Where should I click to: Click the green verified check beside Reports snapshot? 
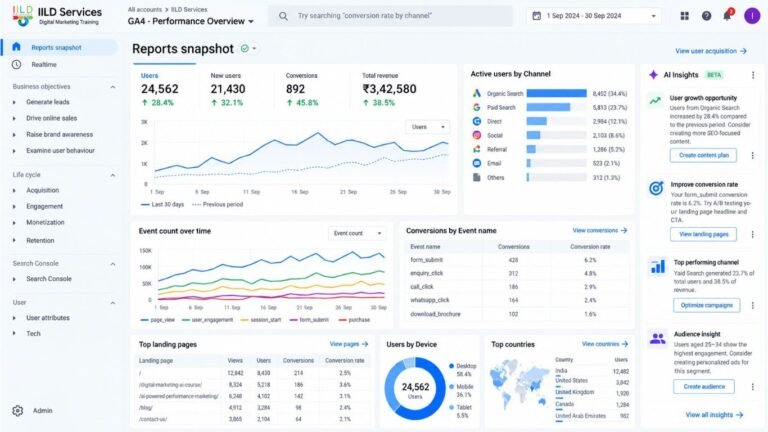pyautogui.click(x=244, y=48)
